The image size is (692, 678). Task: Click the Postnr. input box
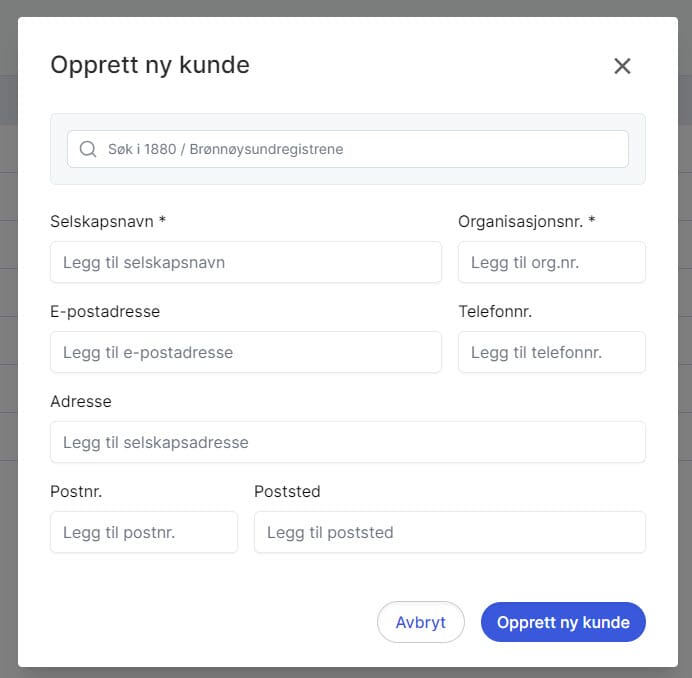(x=144, y=532)
